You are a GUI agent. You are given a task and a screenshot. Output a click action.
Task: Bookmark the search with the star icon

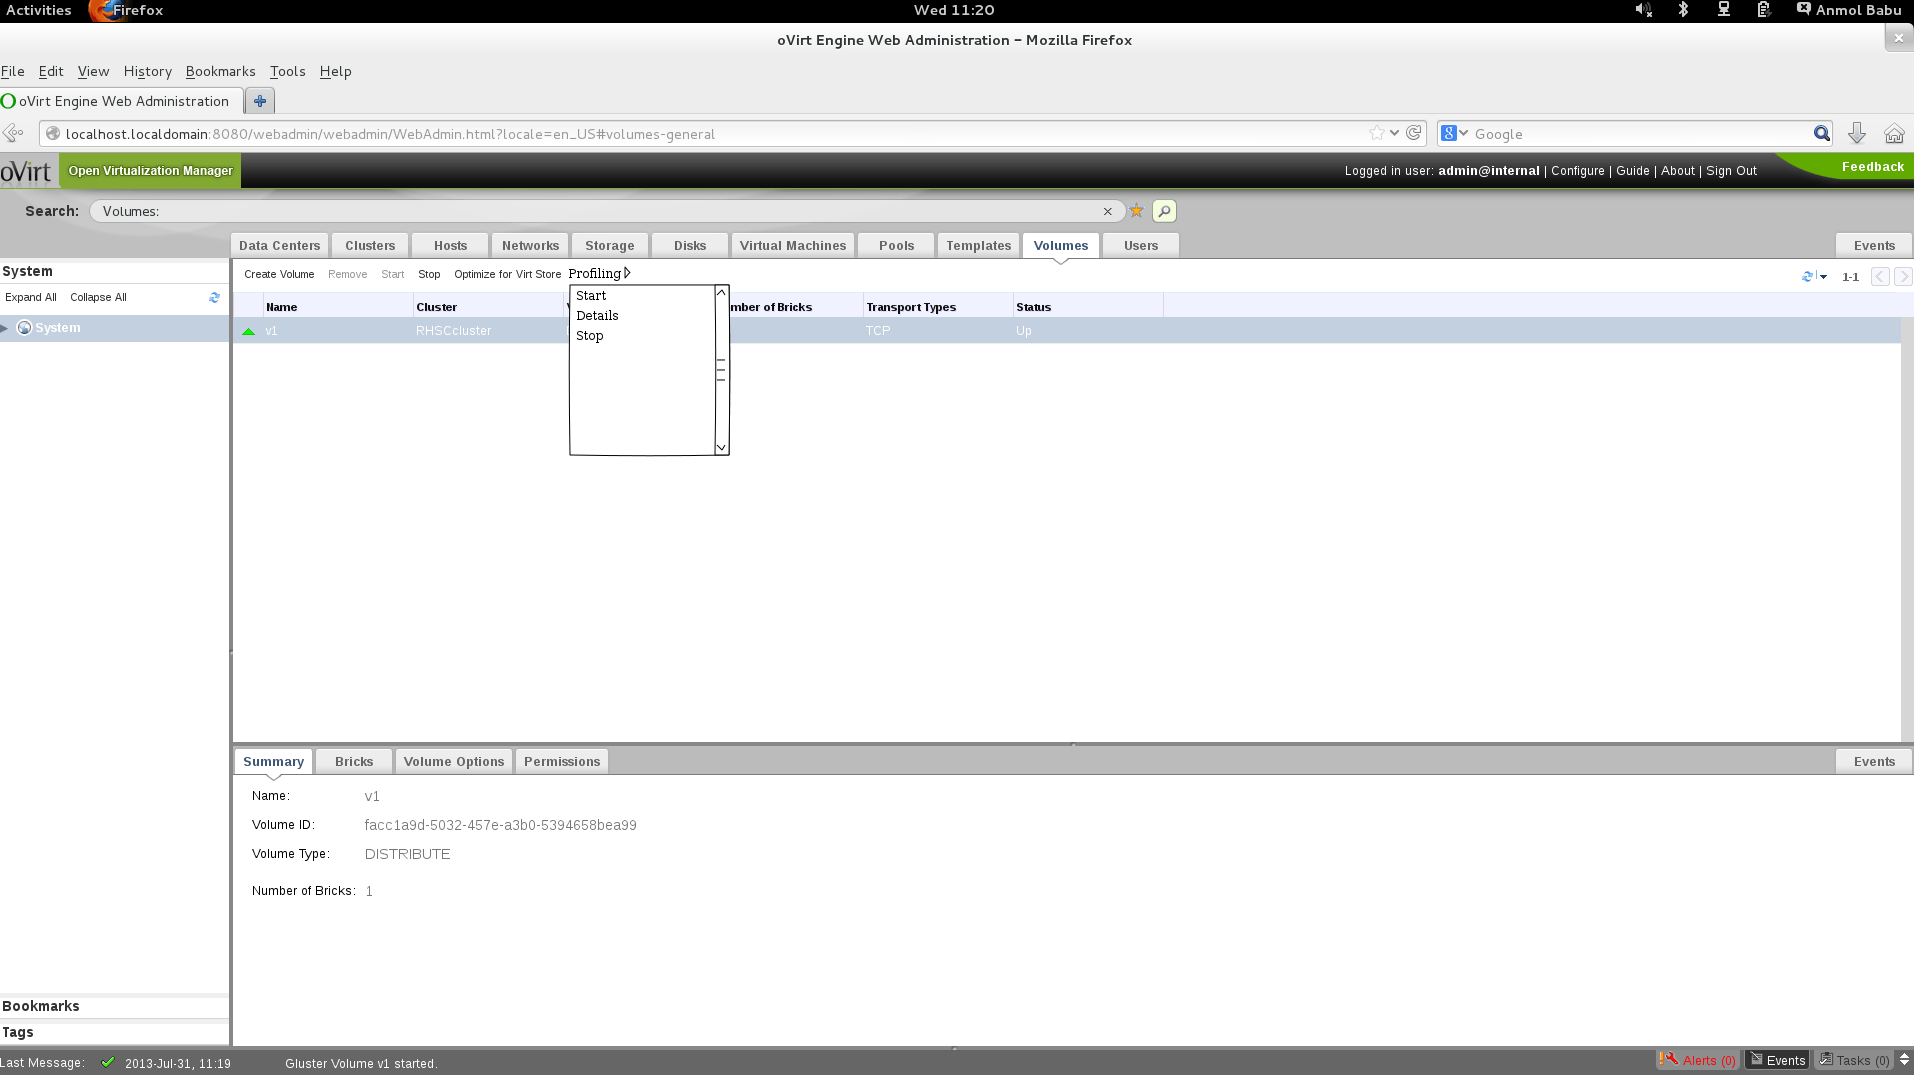pos(1136,211)
